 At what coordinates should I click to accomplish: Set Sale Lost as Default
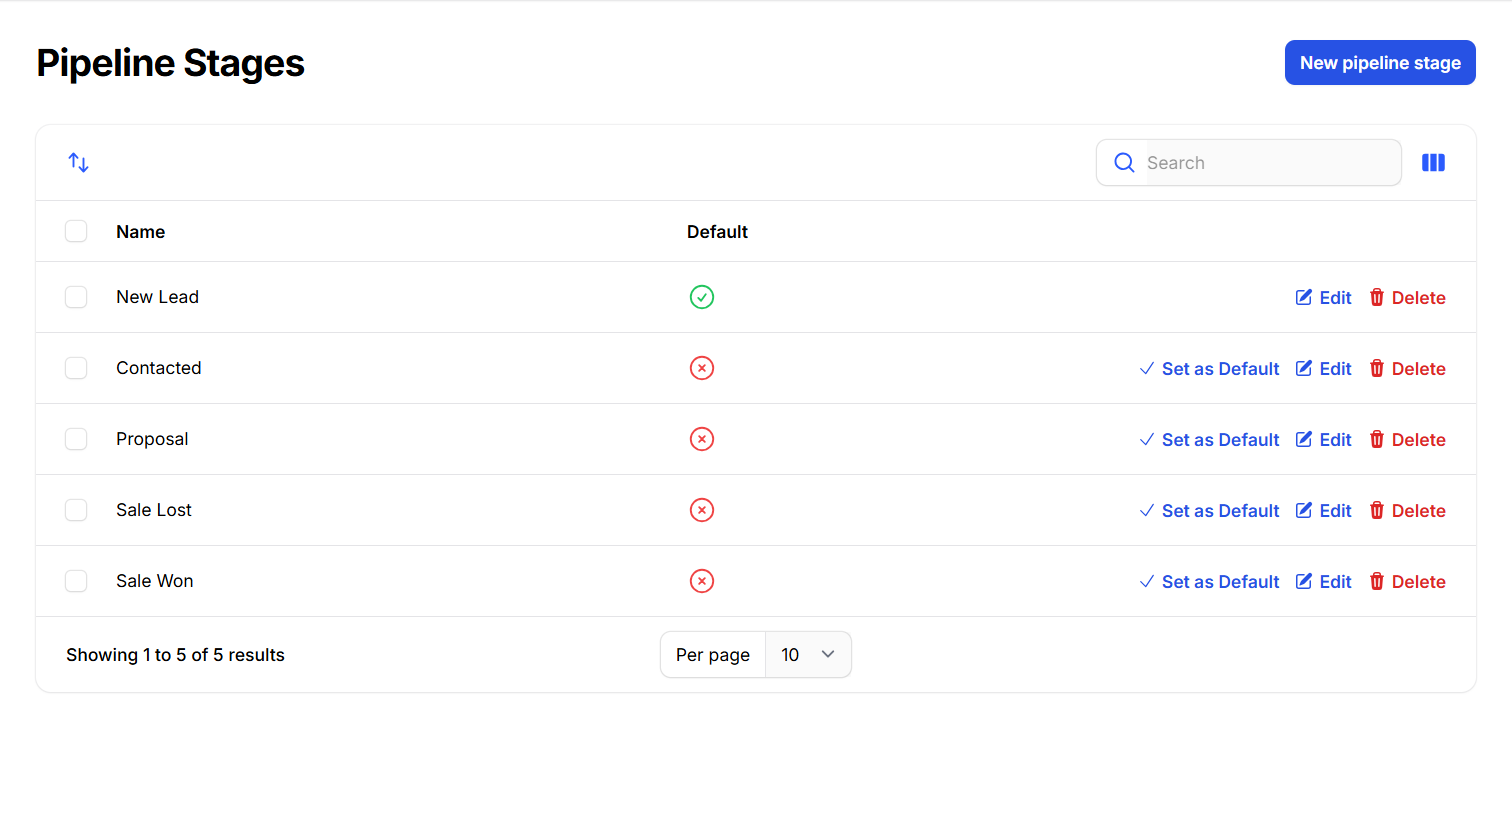point(1209,511)
